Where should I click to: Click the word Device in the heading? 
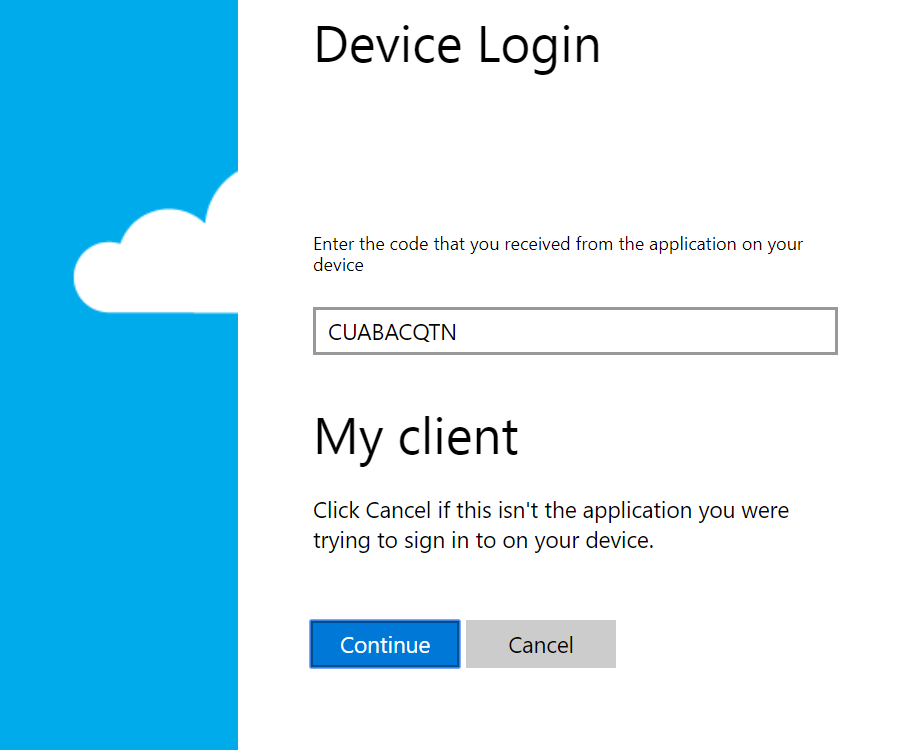pyautogui.click(x=388, y=45)
